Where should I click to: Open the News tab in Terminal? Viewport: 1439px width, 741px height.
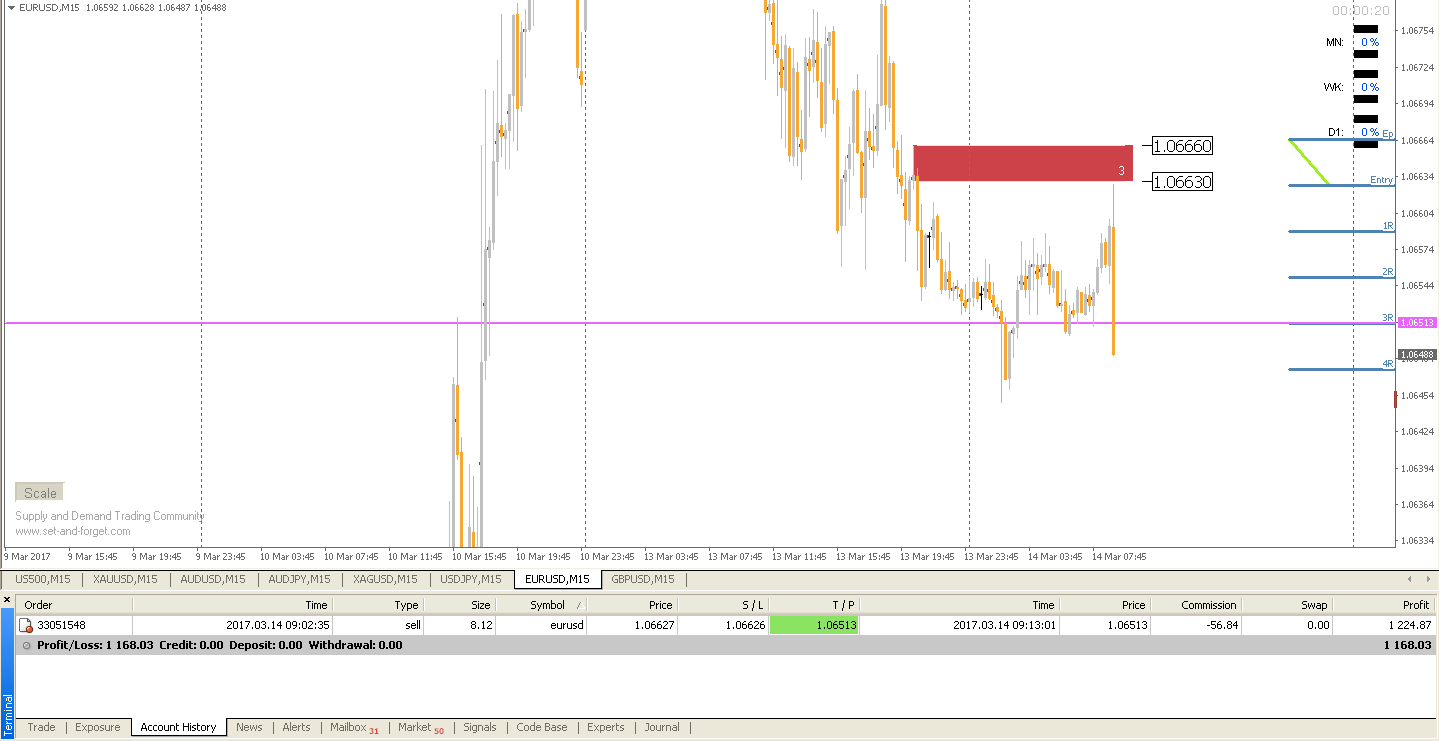[x=249, y=727]
